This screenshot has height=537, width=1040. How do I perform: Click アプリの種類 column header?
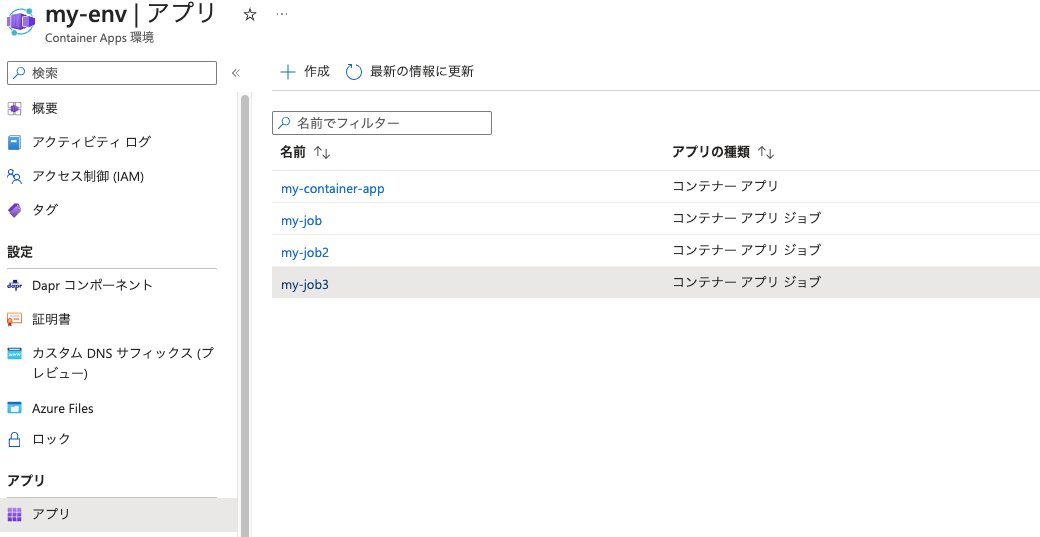(x=711, y=152)
